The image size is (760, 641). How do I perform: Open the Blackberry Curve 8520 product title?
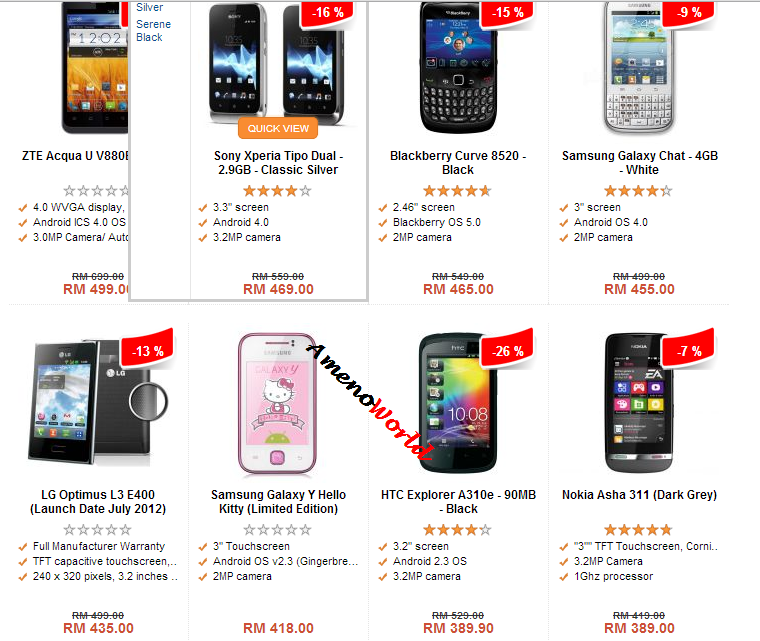point(458,163)
